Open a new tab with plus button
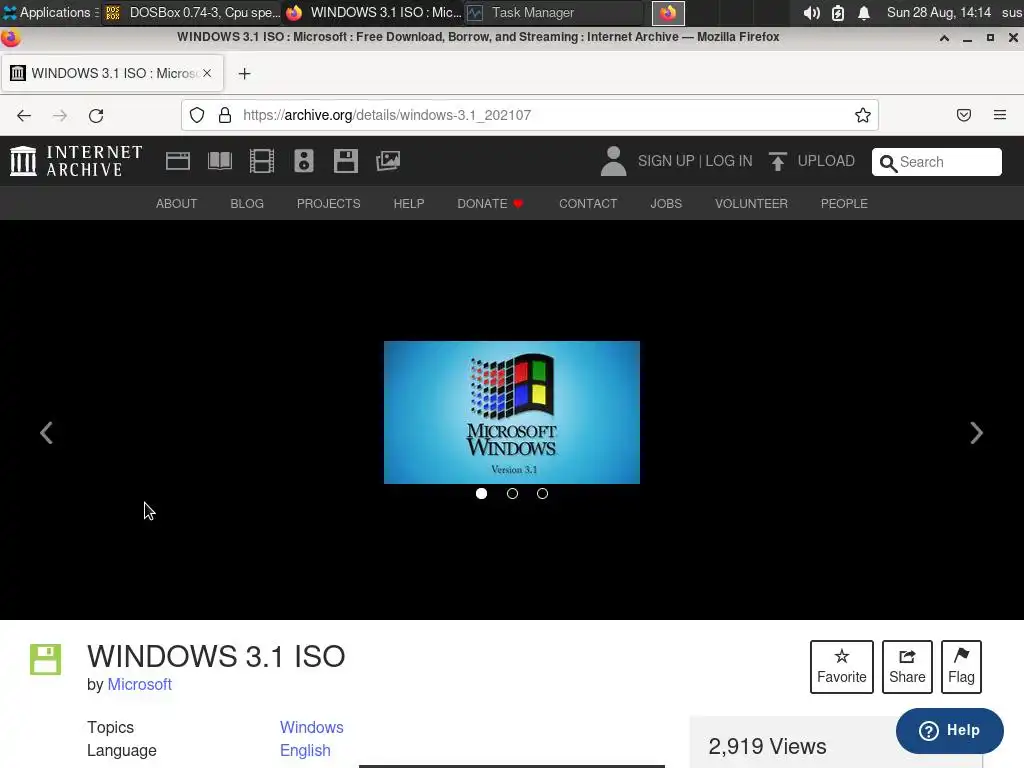 tap(244, 74)
